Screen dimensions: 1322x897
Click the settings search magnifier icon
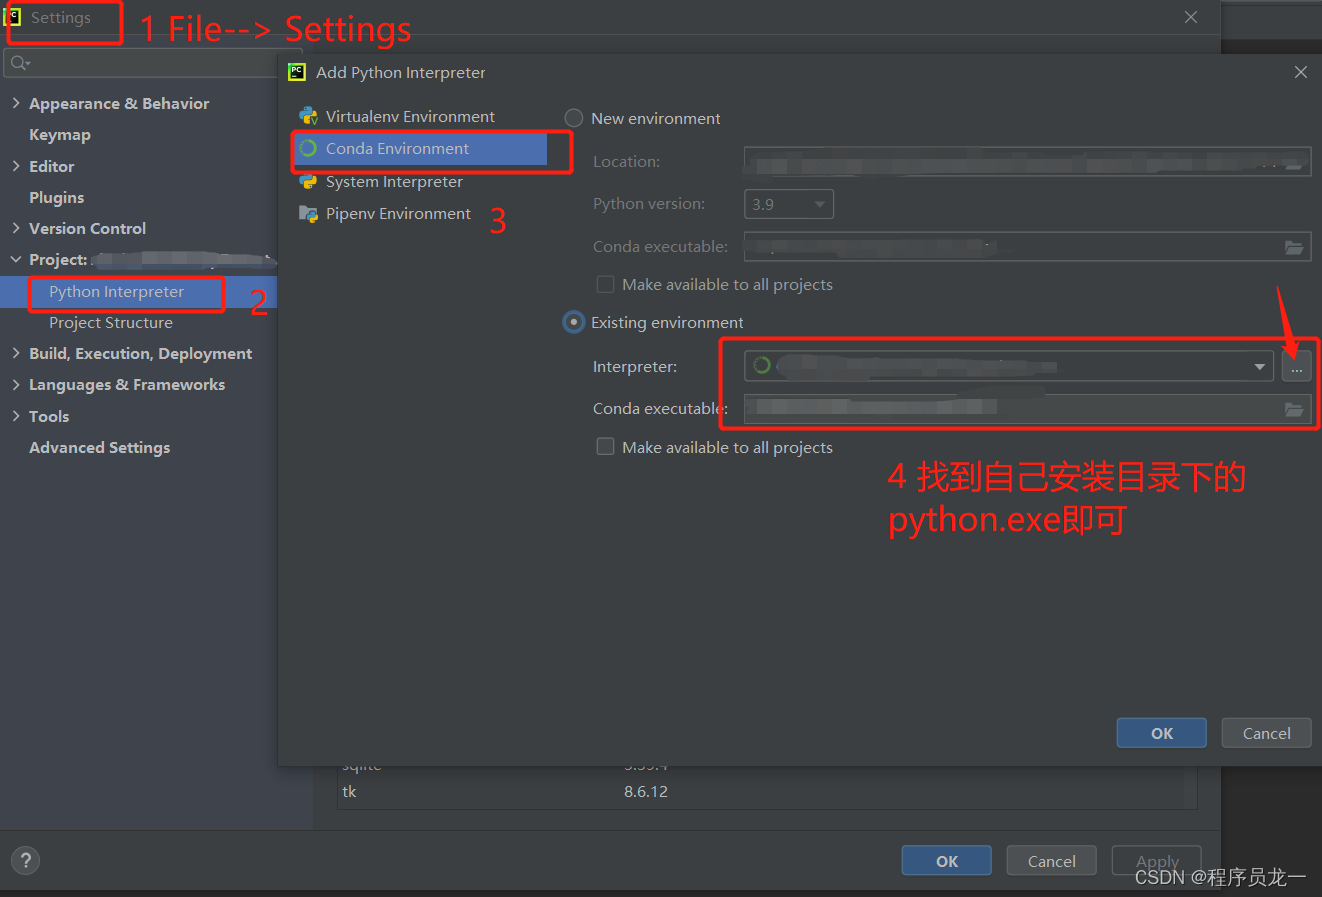(20, 63)
